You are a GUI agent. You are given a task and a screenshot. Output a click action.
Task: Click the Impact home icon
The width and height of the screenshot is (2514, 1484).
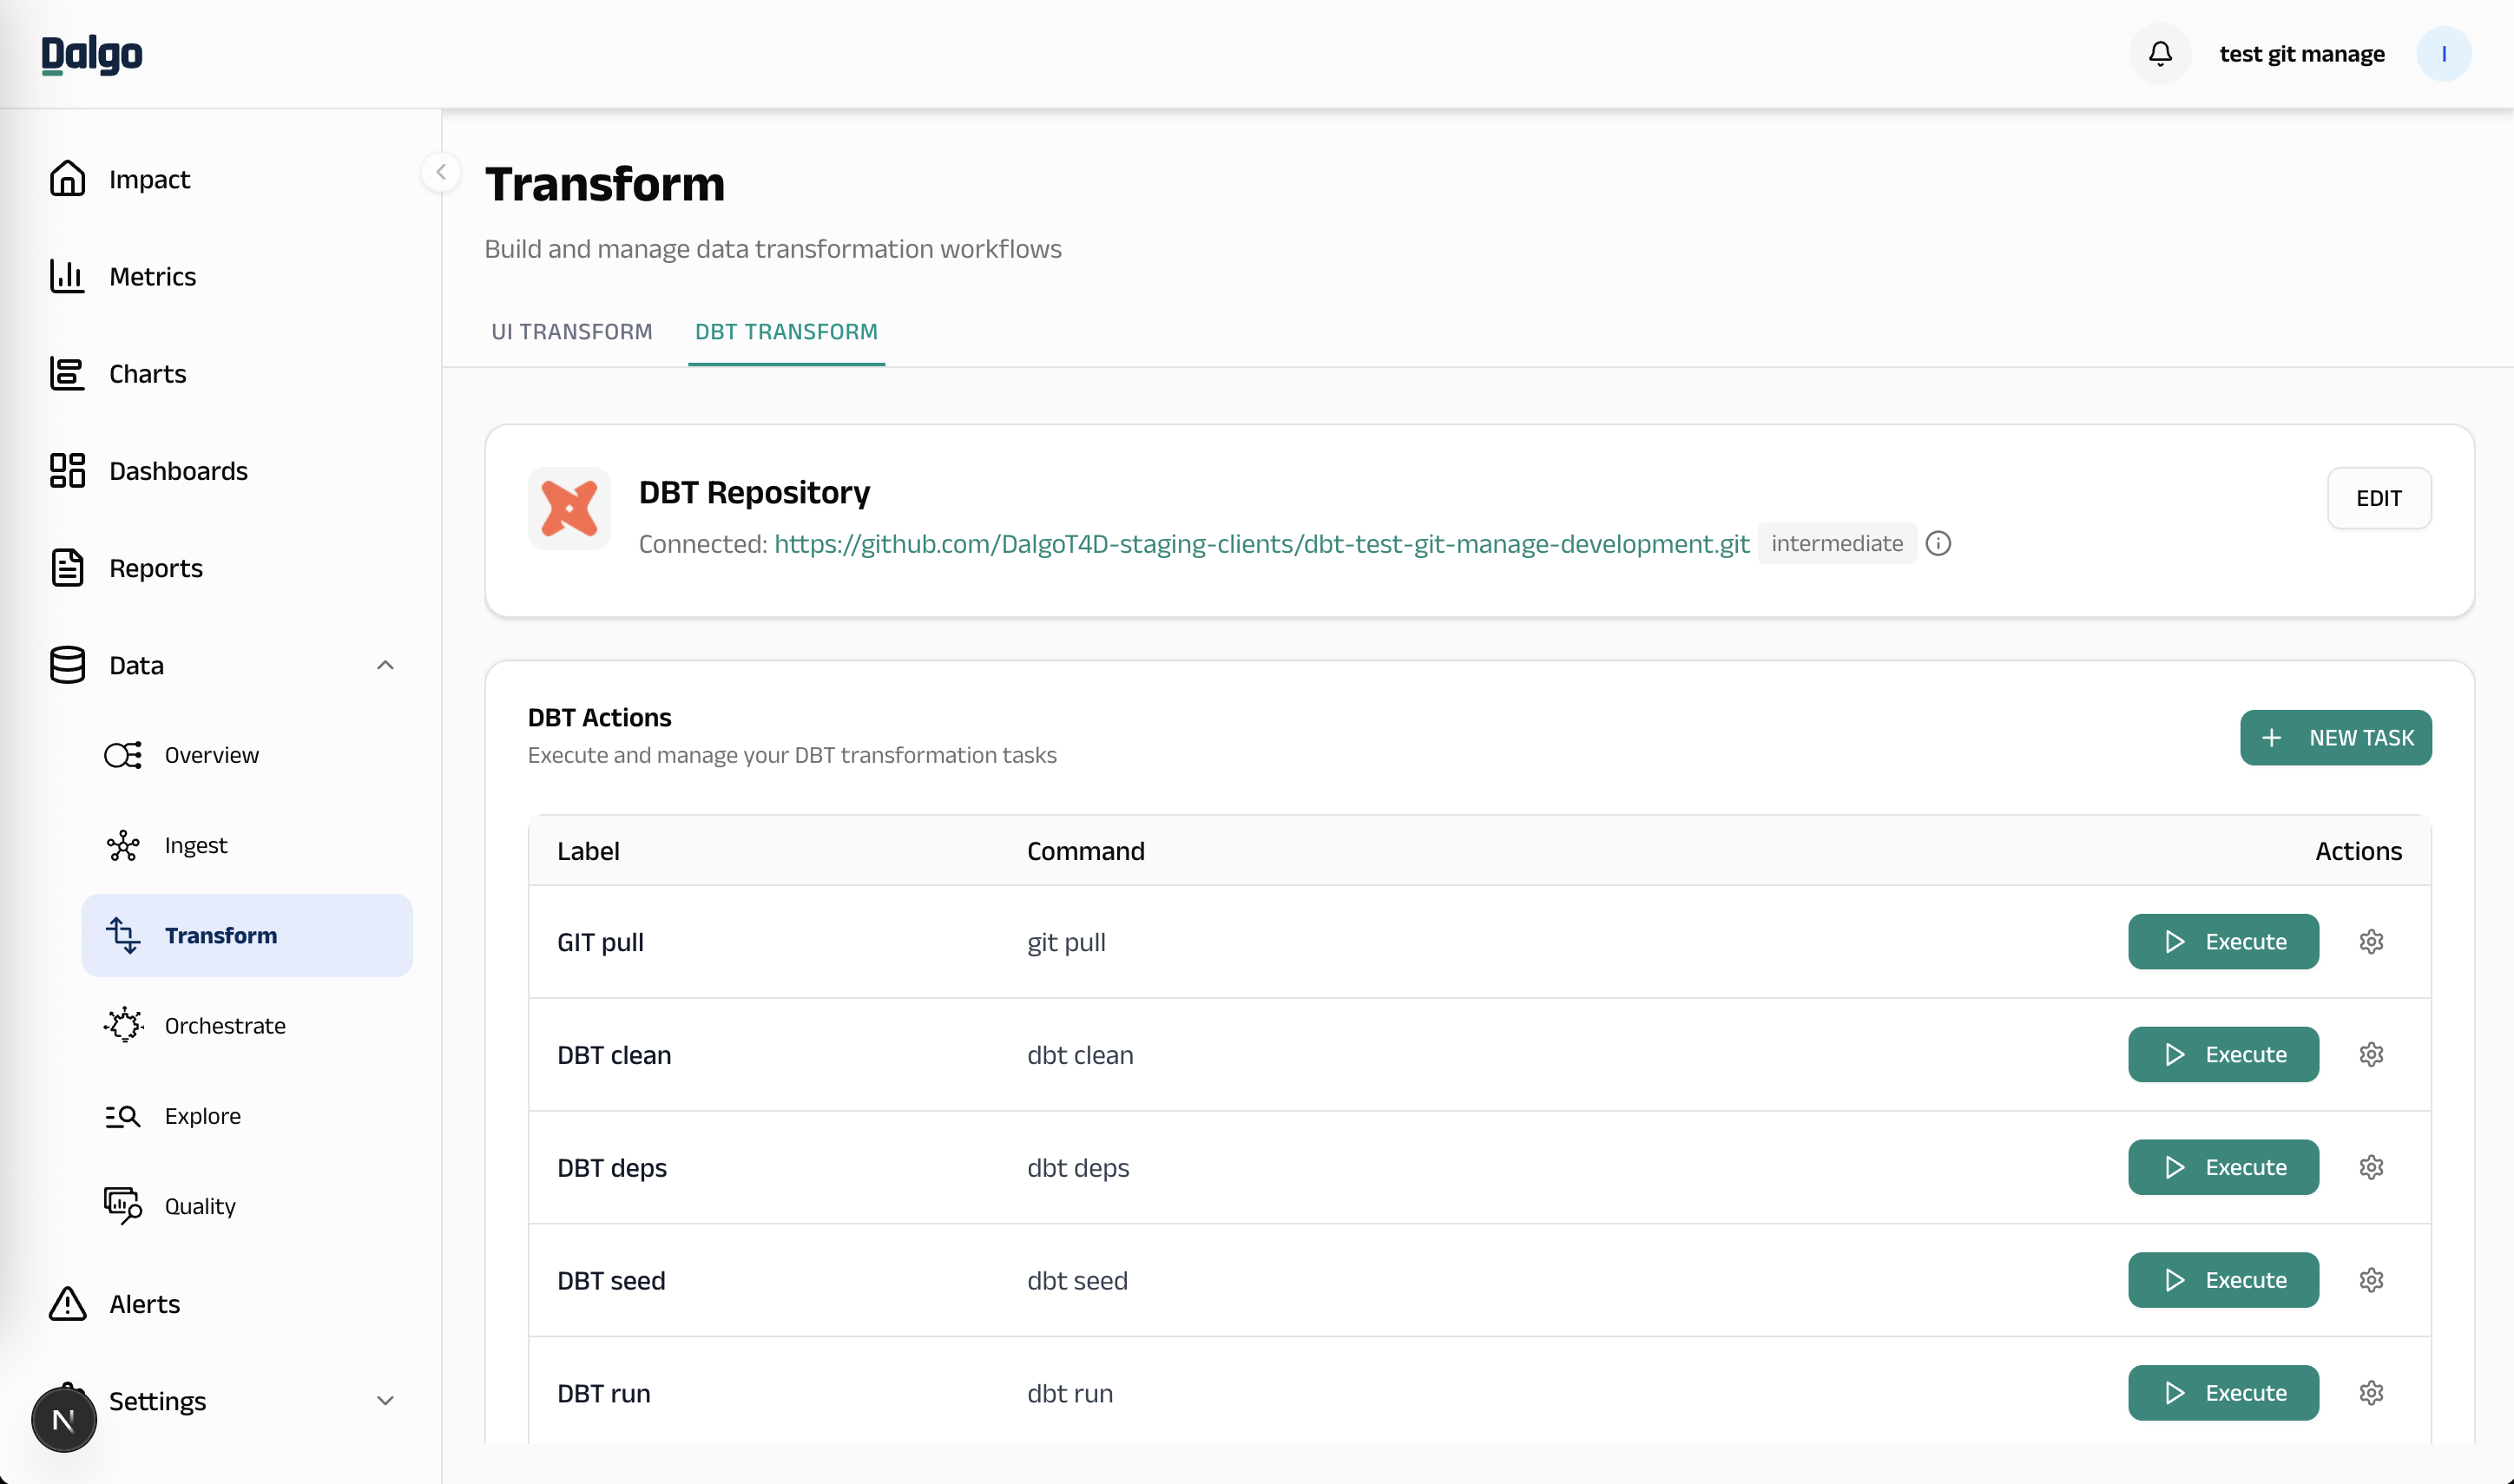click(x=67, y=179)
